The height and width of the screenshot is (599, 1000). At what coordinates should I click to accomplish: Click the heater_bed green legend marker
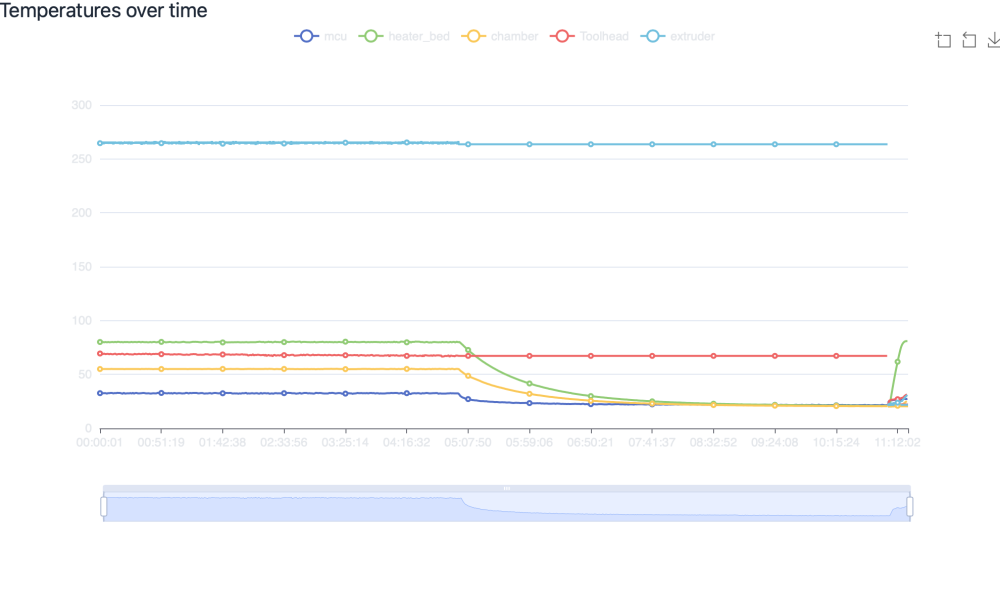click(x=371, y=36)
